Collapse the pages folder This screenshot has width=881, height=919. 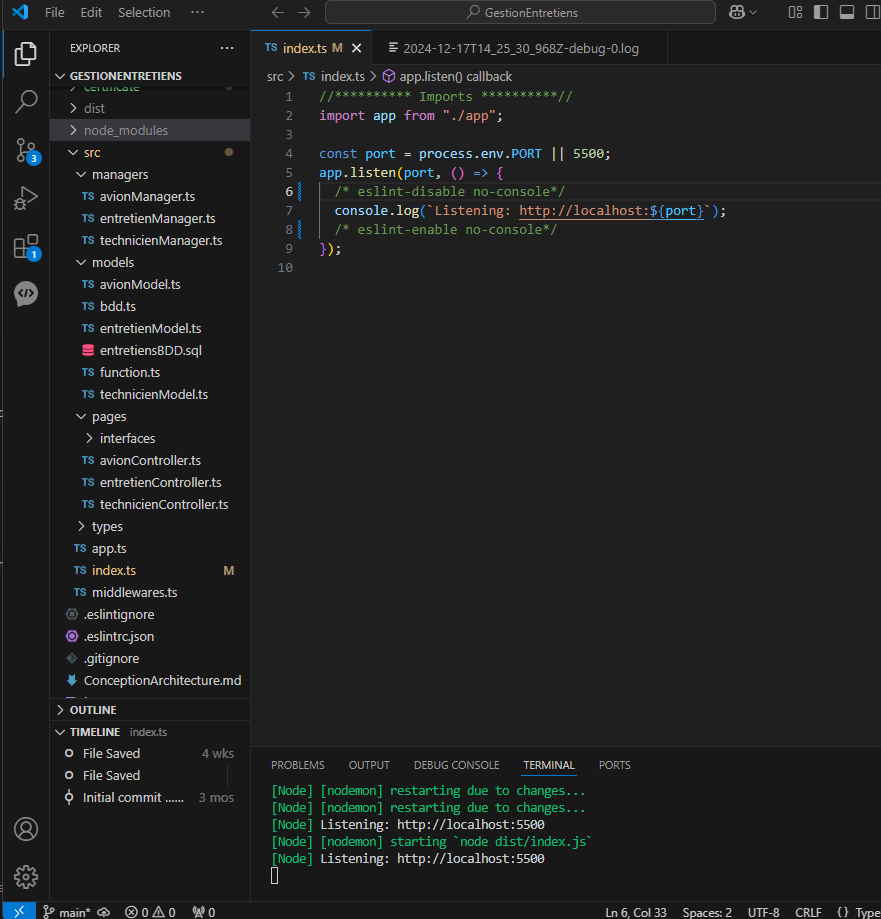pos(150,417)
